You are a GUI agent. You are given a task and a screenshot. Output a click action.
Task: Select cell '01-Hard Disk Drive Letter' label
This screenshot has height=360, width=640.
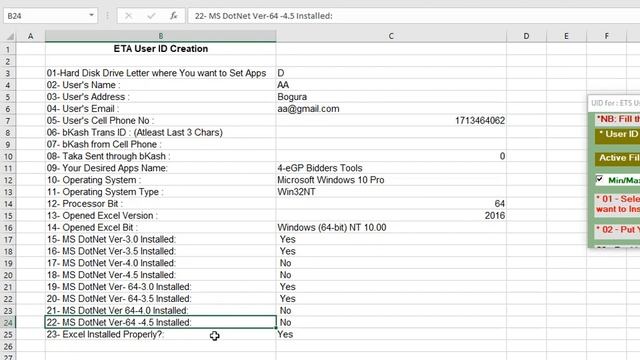[x=160, y=73]
